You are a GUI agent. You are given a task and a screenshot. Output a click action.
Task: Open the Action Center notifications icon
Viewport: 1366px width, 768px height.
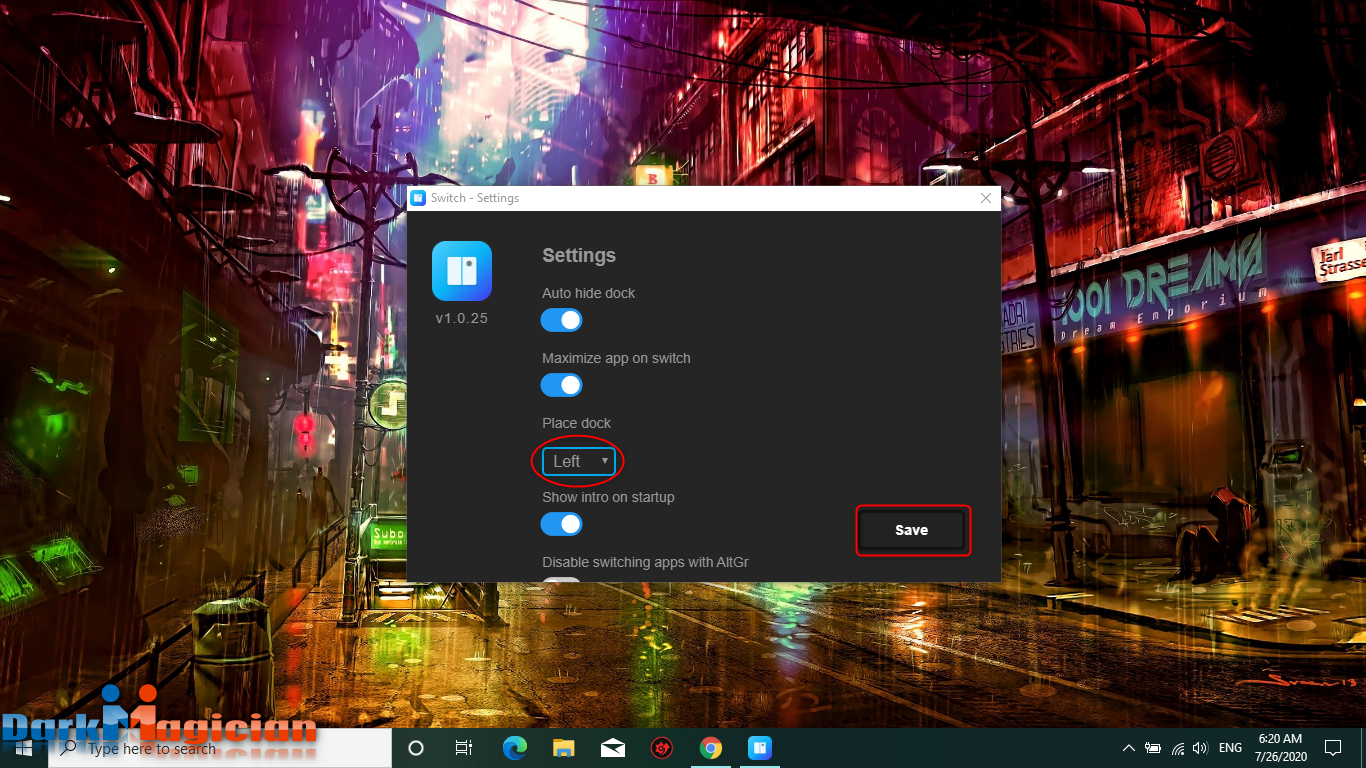point(1333,748)
